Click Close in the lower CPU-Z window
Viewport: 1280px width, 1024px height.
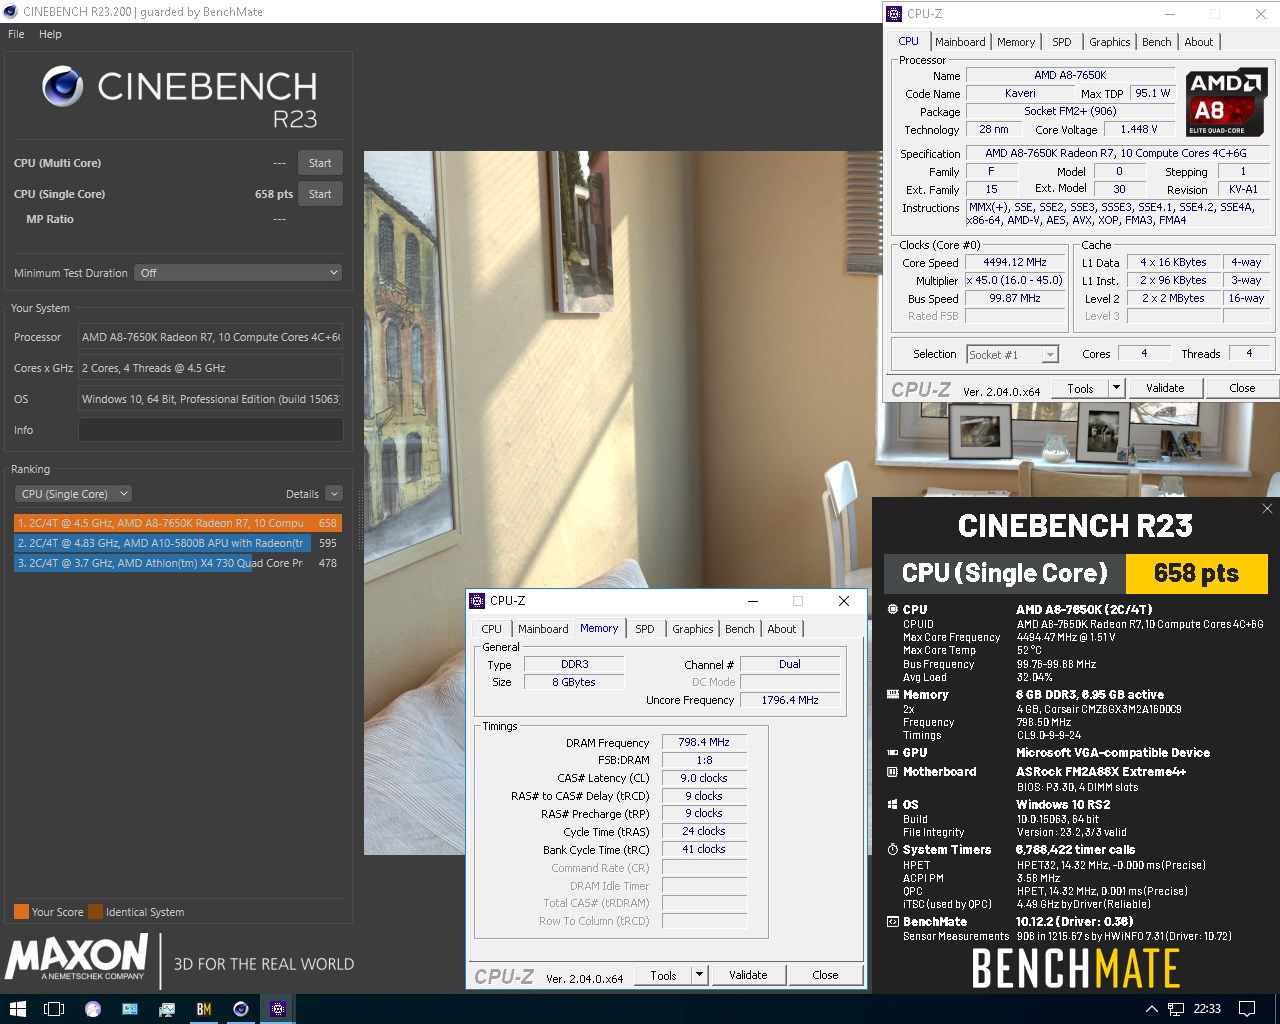[825, 975]
